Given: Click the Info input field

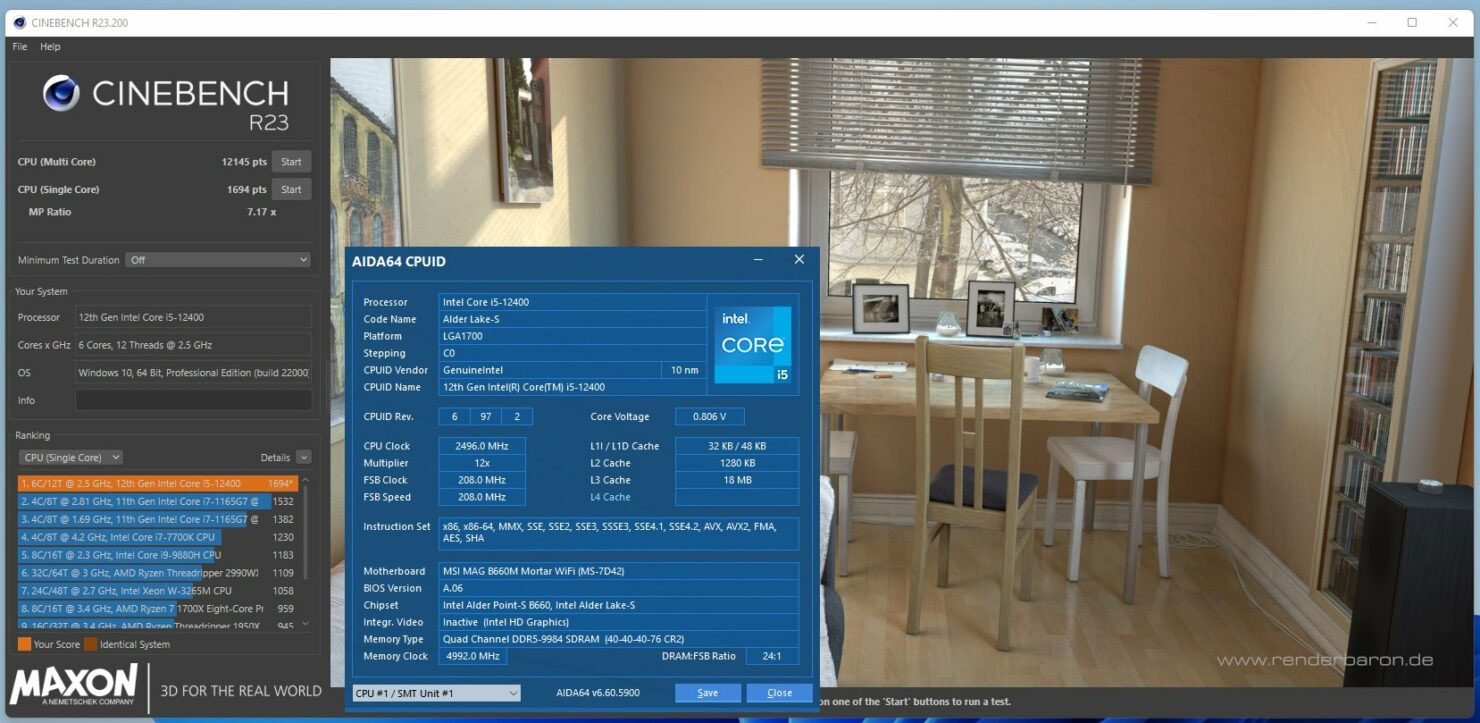Looking at the screenshot, I should click(x=193, y=400).
